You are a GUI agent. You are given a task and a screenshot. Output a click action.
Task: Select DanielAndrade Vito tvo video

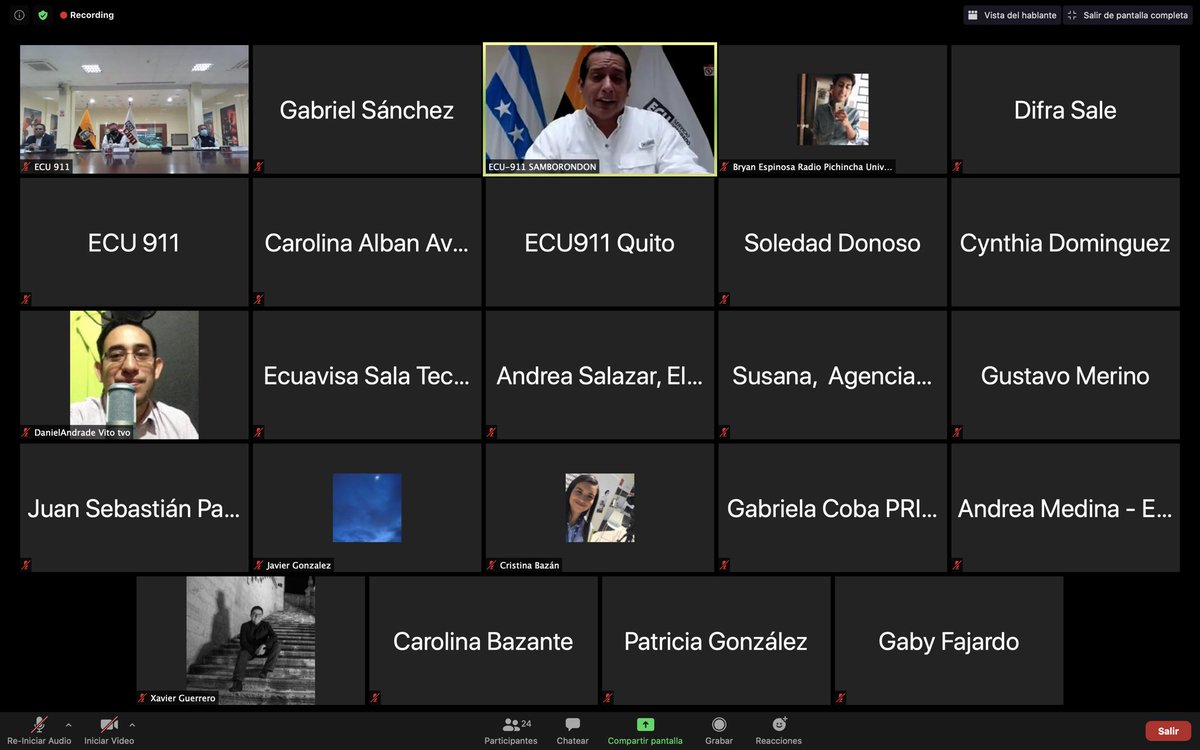coord(134,375)
